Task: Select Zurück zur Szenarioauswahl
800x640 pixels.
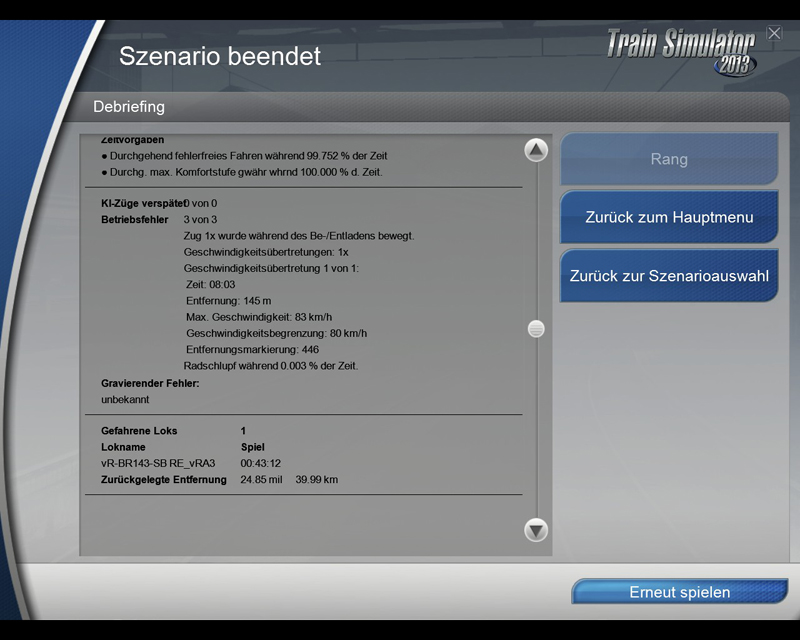Action: pyautogui.click(x=669, y=276)
